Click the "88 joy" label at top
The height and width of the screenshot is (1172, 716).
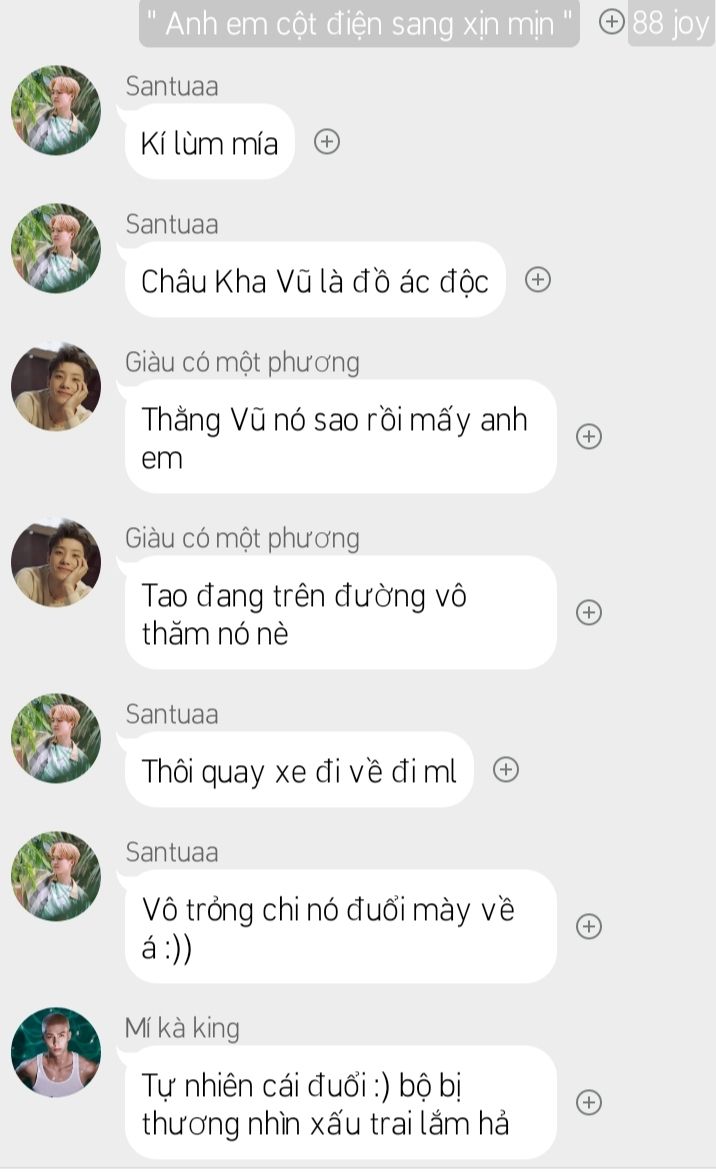pos(670,23)
